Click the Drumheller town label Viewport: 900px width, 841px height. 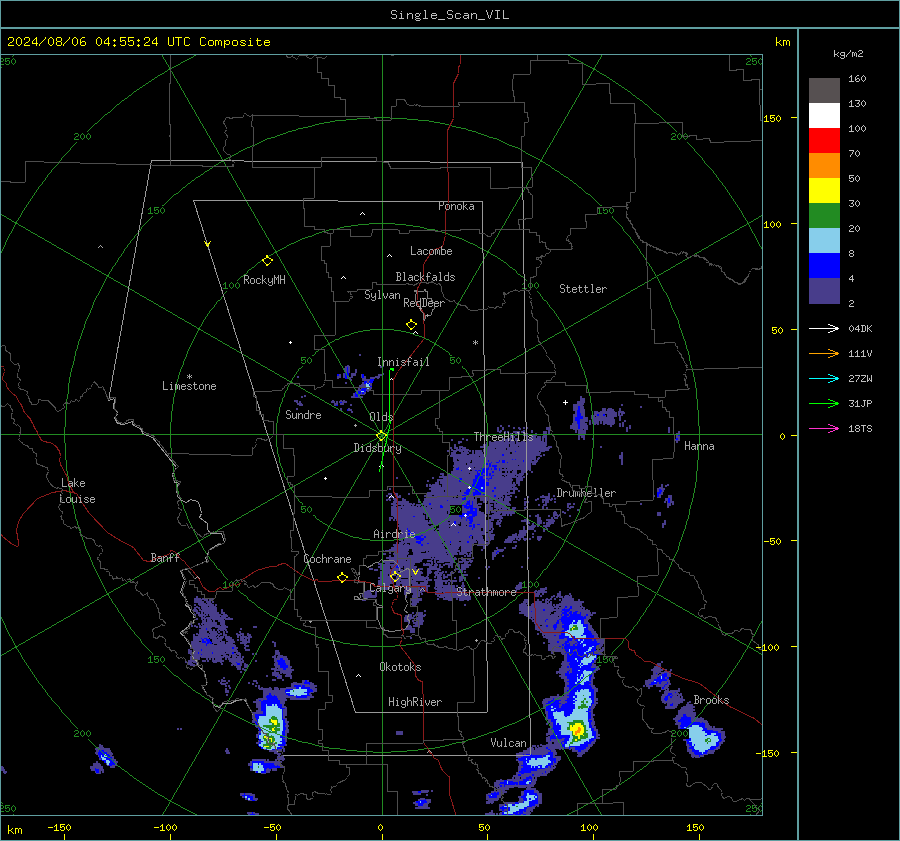586,493
